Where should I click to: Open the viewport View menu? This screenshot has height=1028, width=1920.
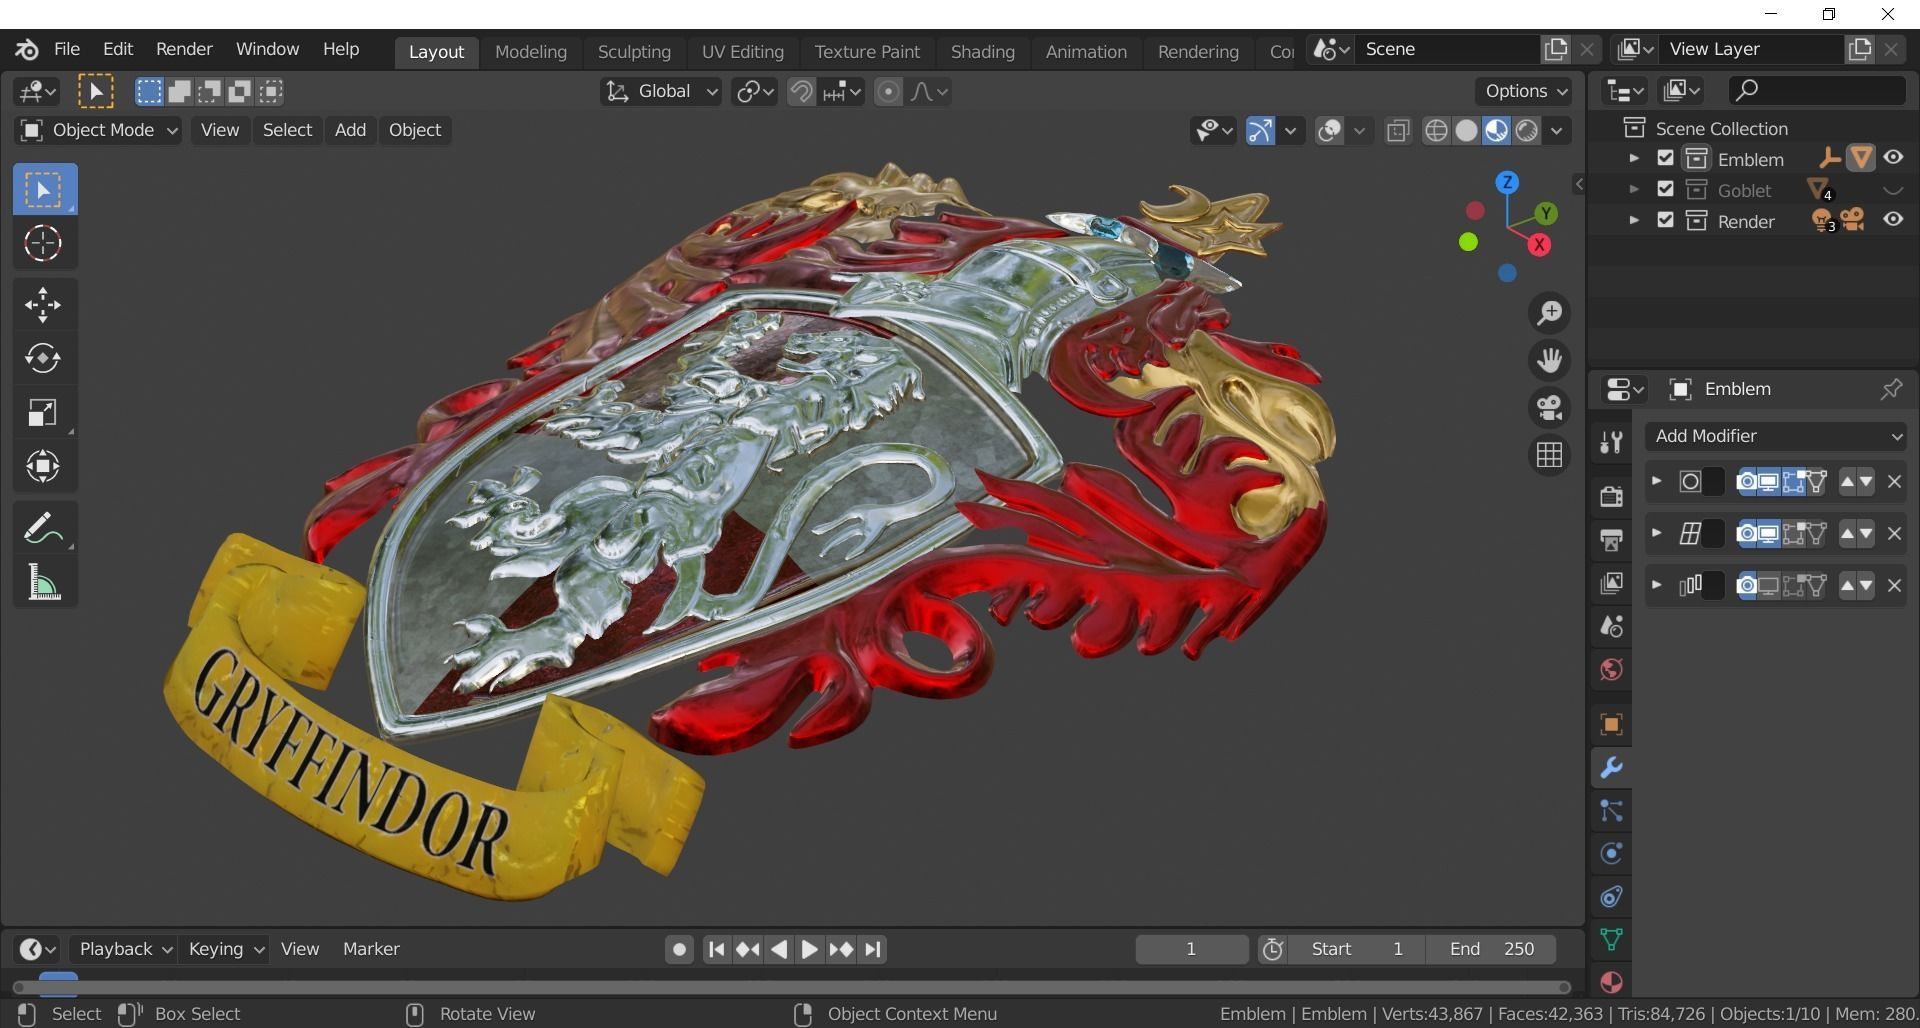pyautogui.click(x=220, y=130)
